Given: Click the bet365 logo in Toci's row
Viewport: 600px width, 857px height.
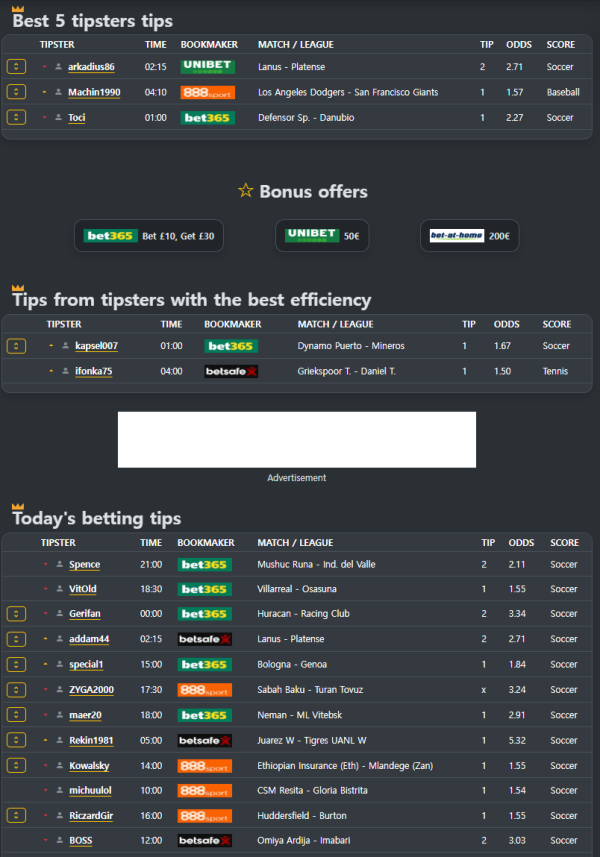Looking at the screenshot, I should click(207, 118).
